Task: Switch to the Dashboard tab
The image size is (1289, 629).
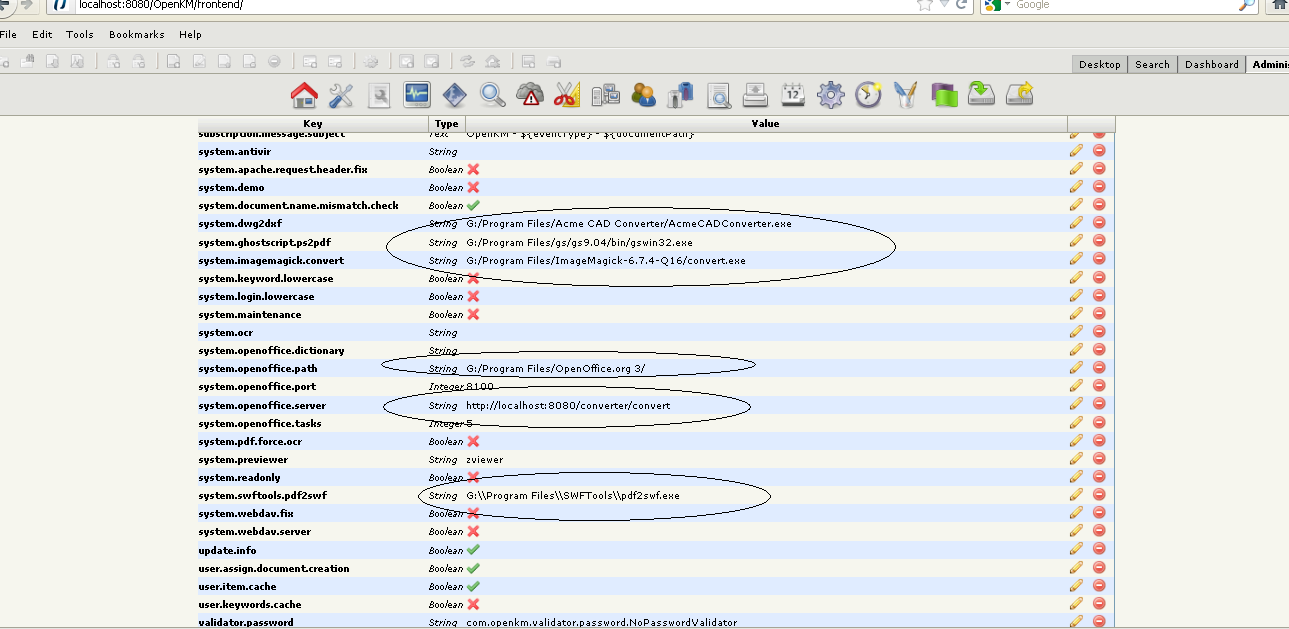Action: click(1211, 63)
